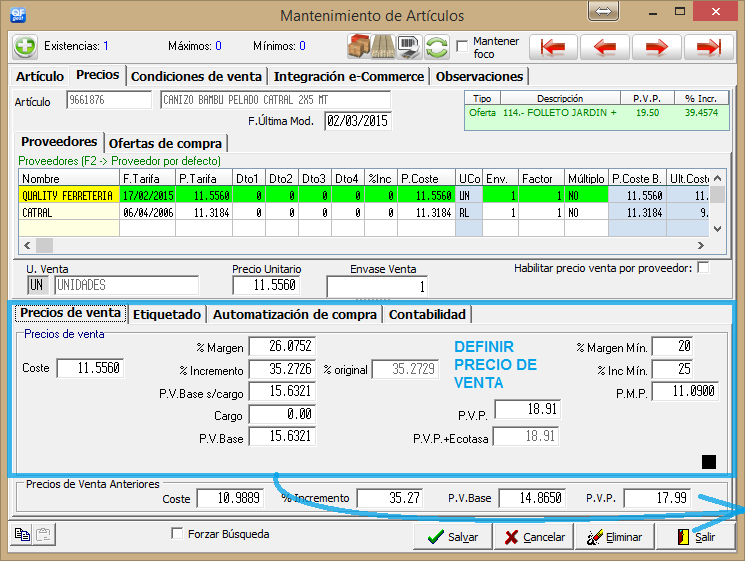Screen dimensions: 745x561
Task: Click the green plus add-article icon
Action: tap(25, 47)
